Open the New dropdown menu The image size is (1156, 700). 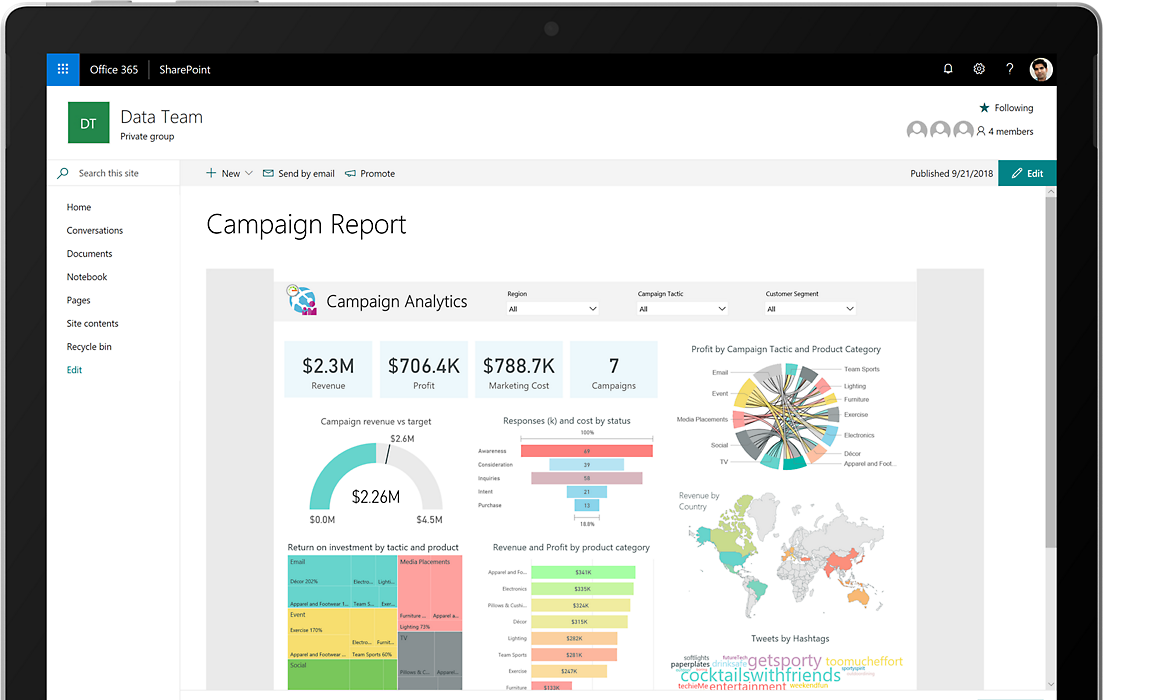(x=230, y=173)
